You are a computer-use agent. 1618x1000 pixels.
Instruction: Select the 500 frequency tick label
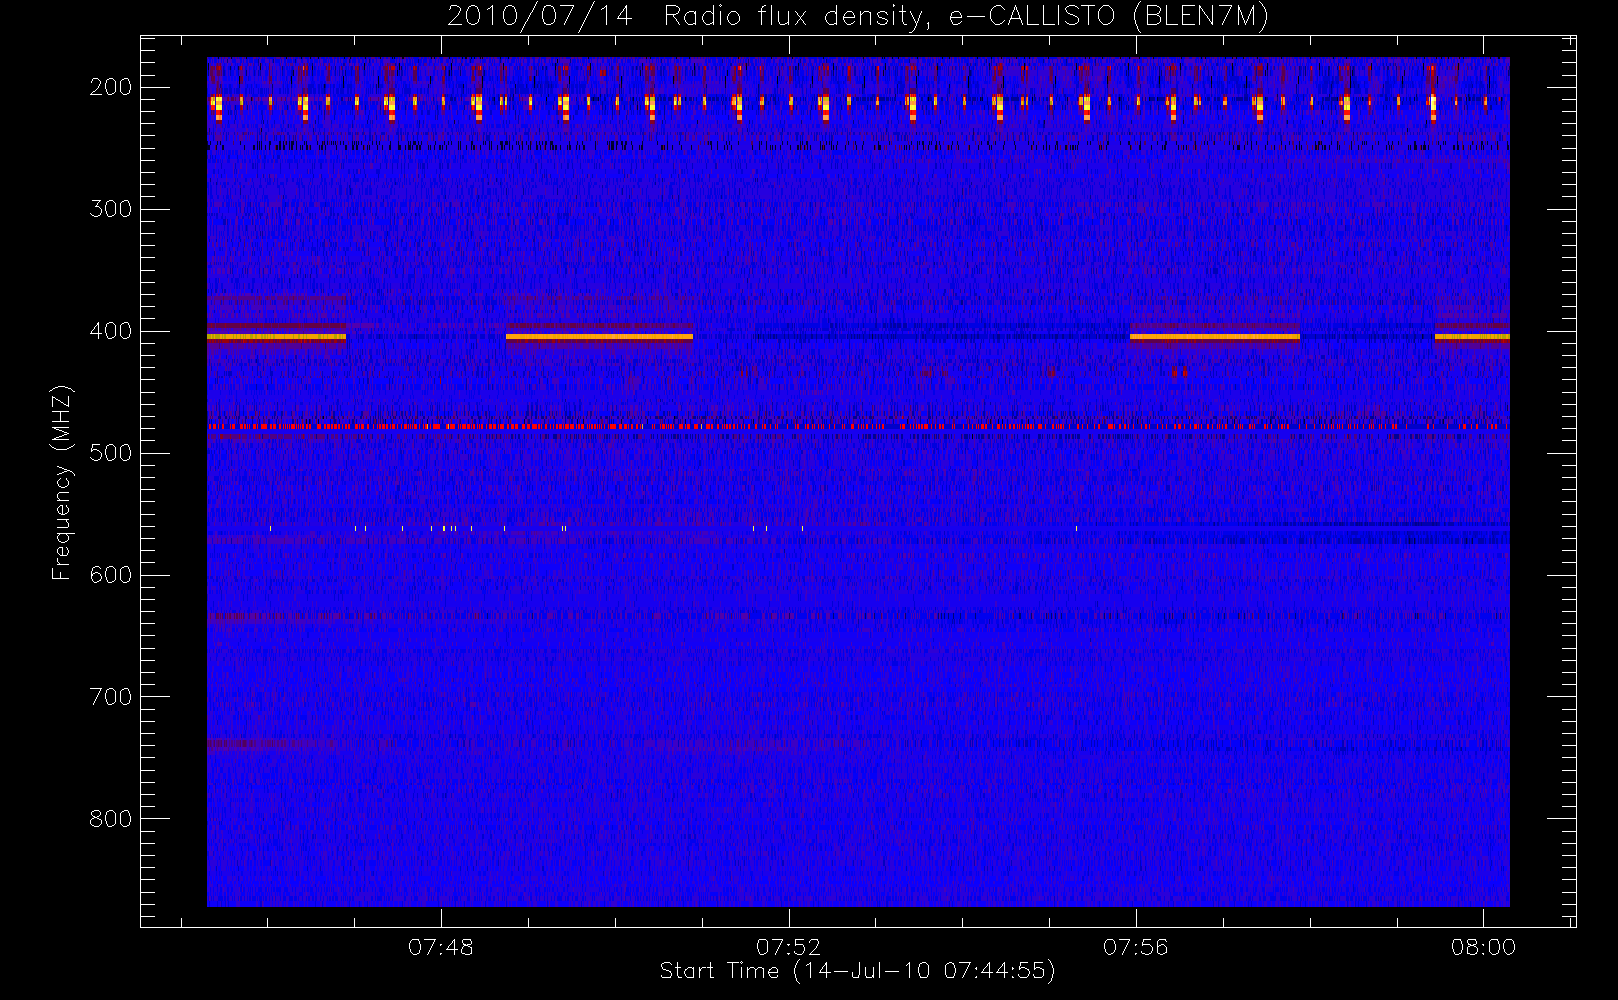[x=110, y=453]
